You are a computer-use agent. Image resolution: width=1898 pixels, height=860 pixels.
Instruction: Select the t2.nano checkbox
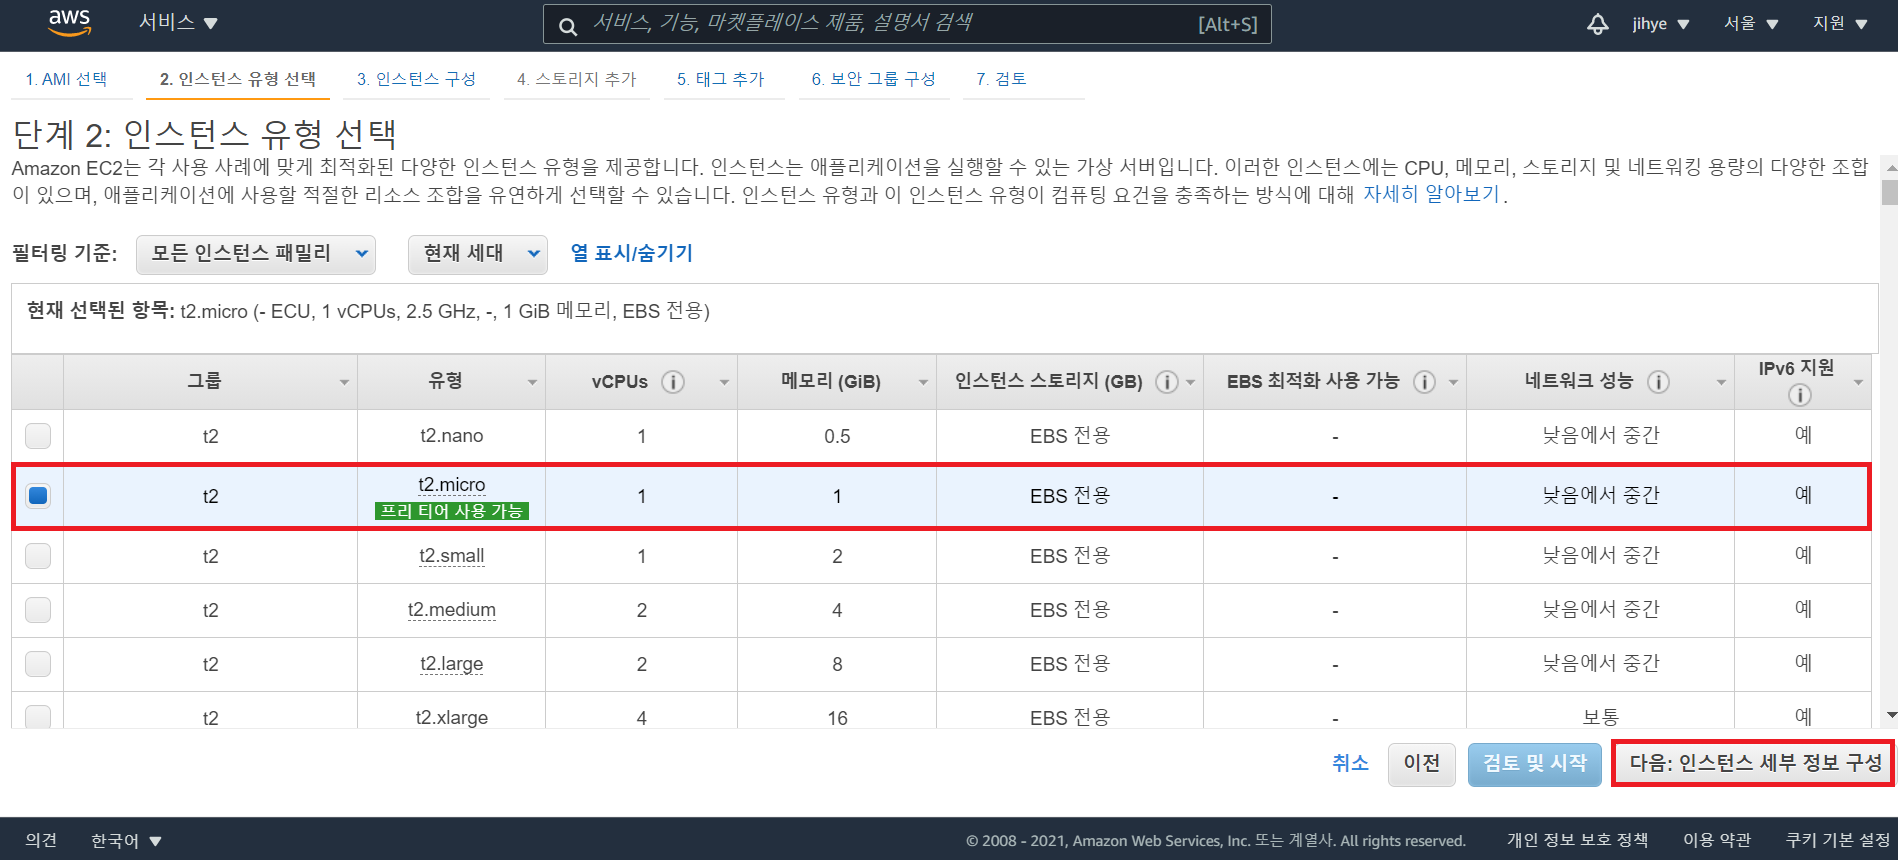pyautogui.click(x=38, y=436)
